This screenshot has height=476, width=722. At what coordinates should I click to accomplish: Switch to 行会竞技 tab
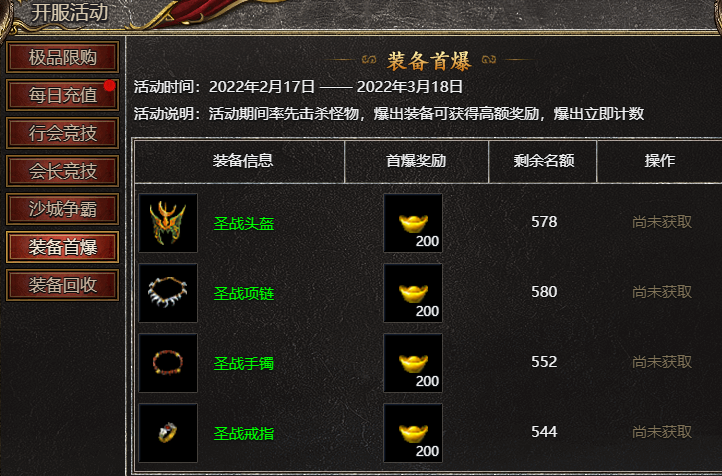pos(63,133)
